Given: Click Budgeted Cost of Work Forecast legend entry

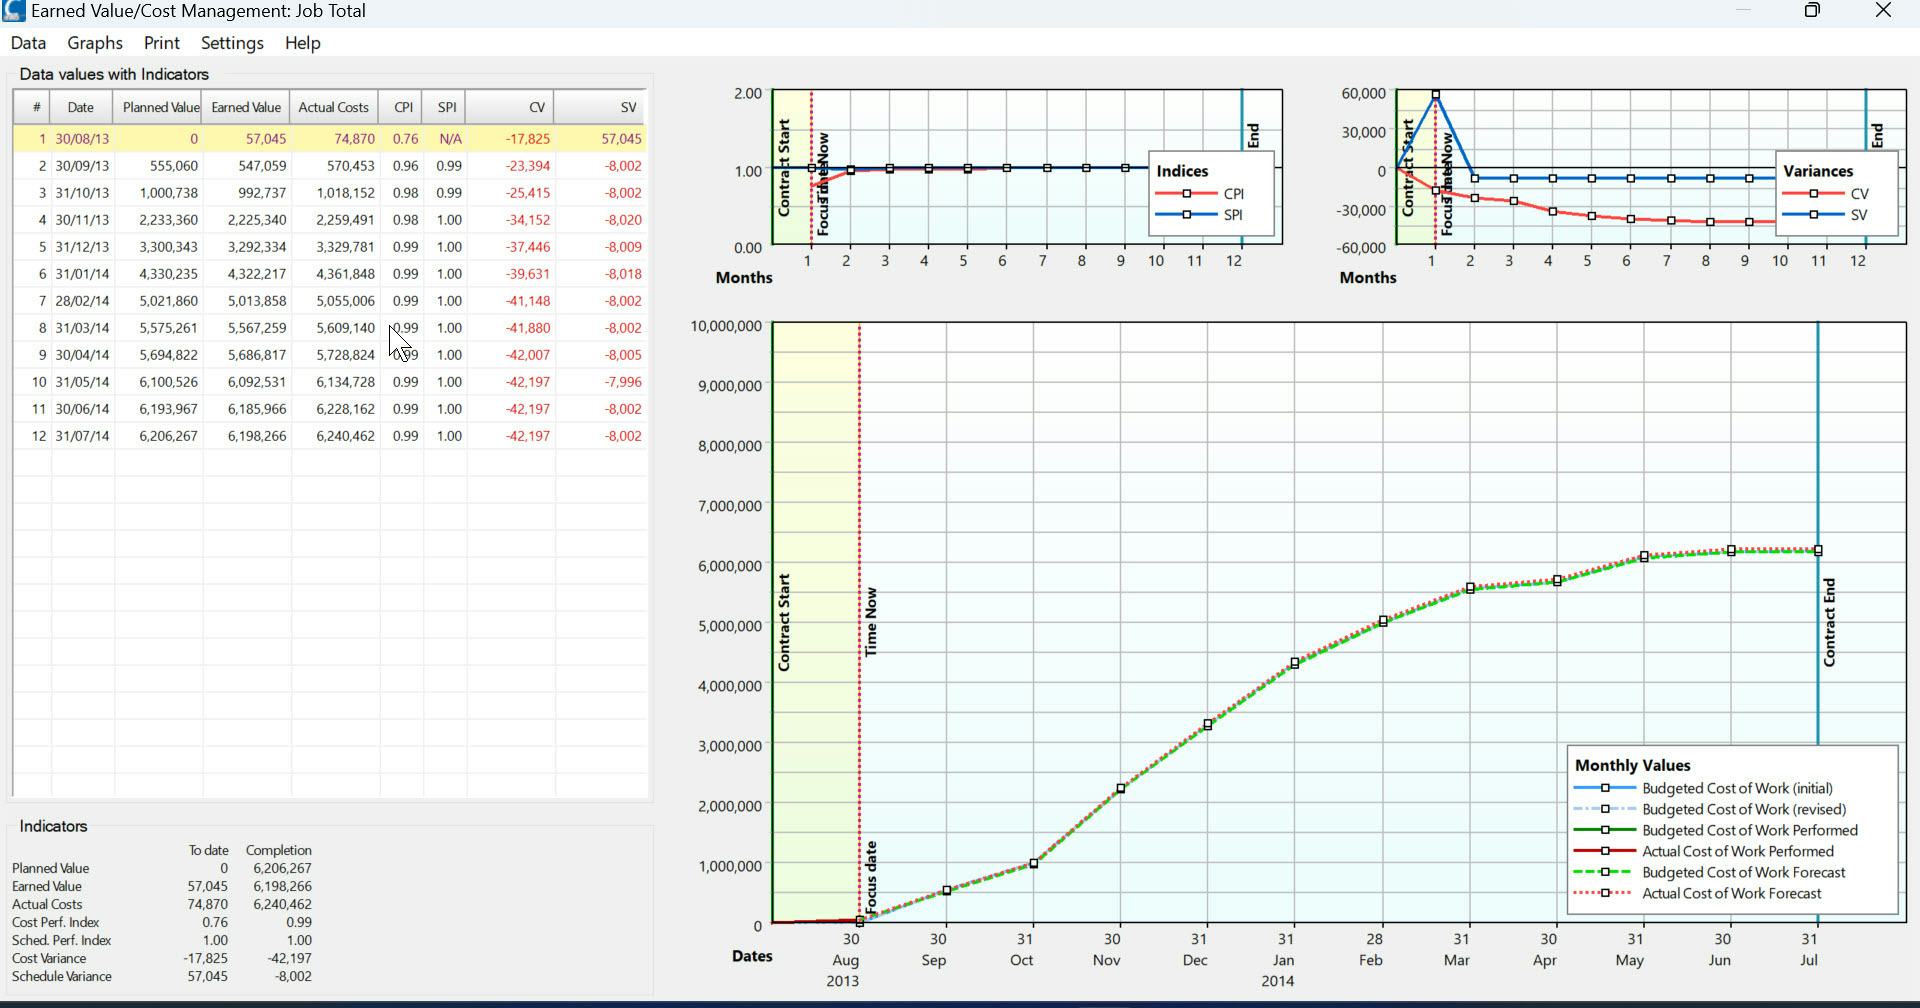Looking at the screenshot, I should (1710, 873).
